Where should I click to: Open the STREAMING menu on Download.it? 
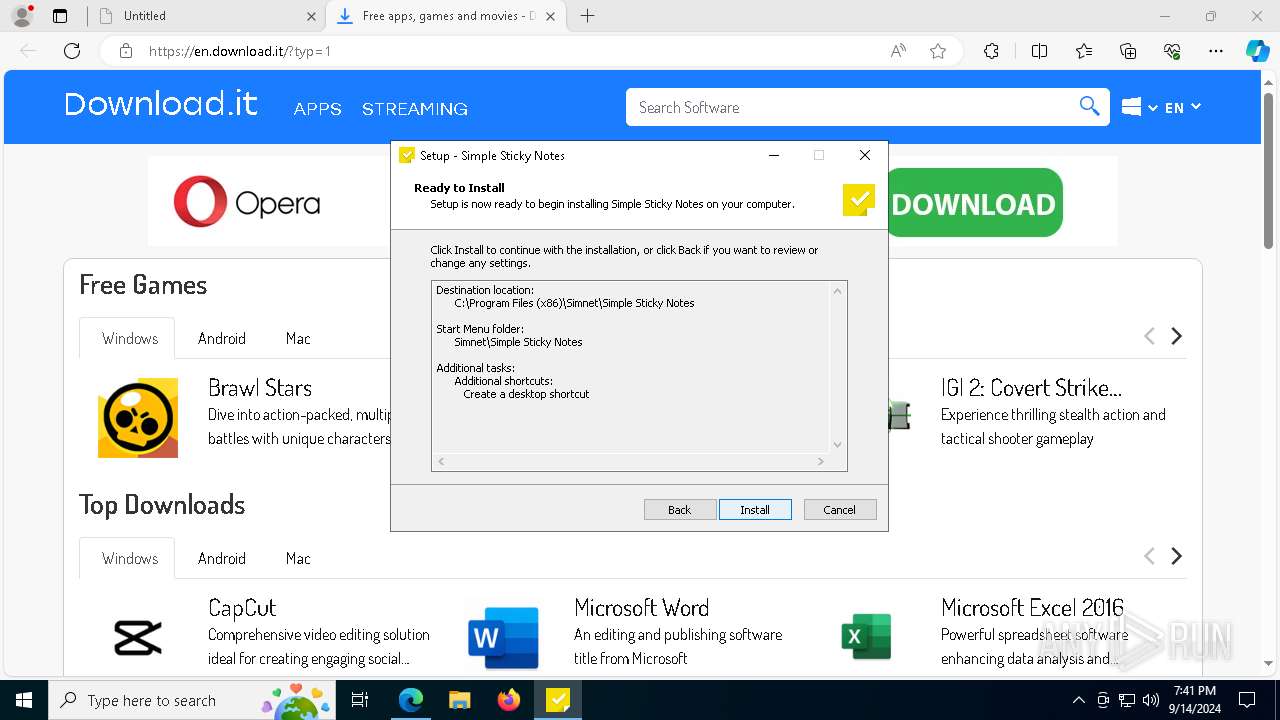click(x=415, y=109)
